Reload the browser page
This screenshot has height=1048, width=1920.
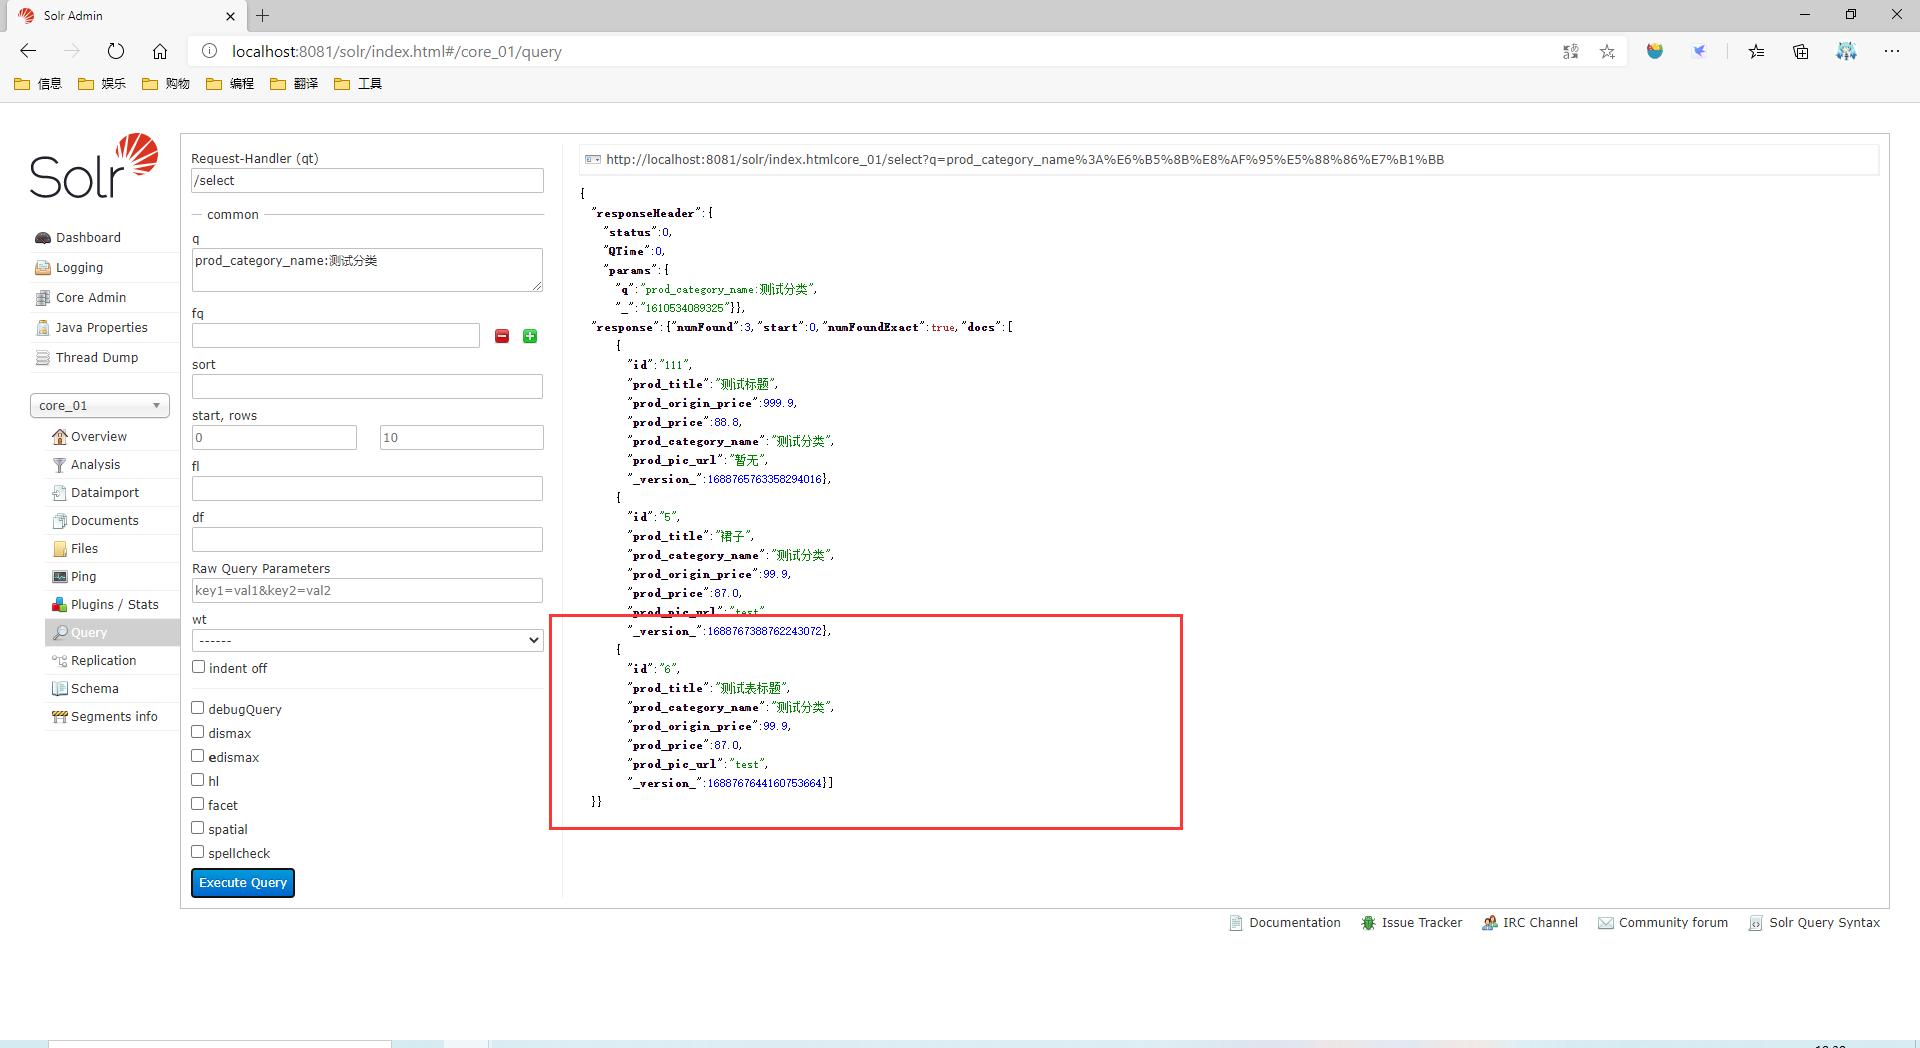click(x=116, y=51)
